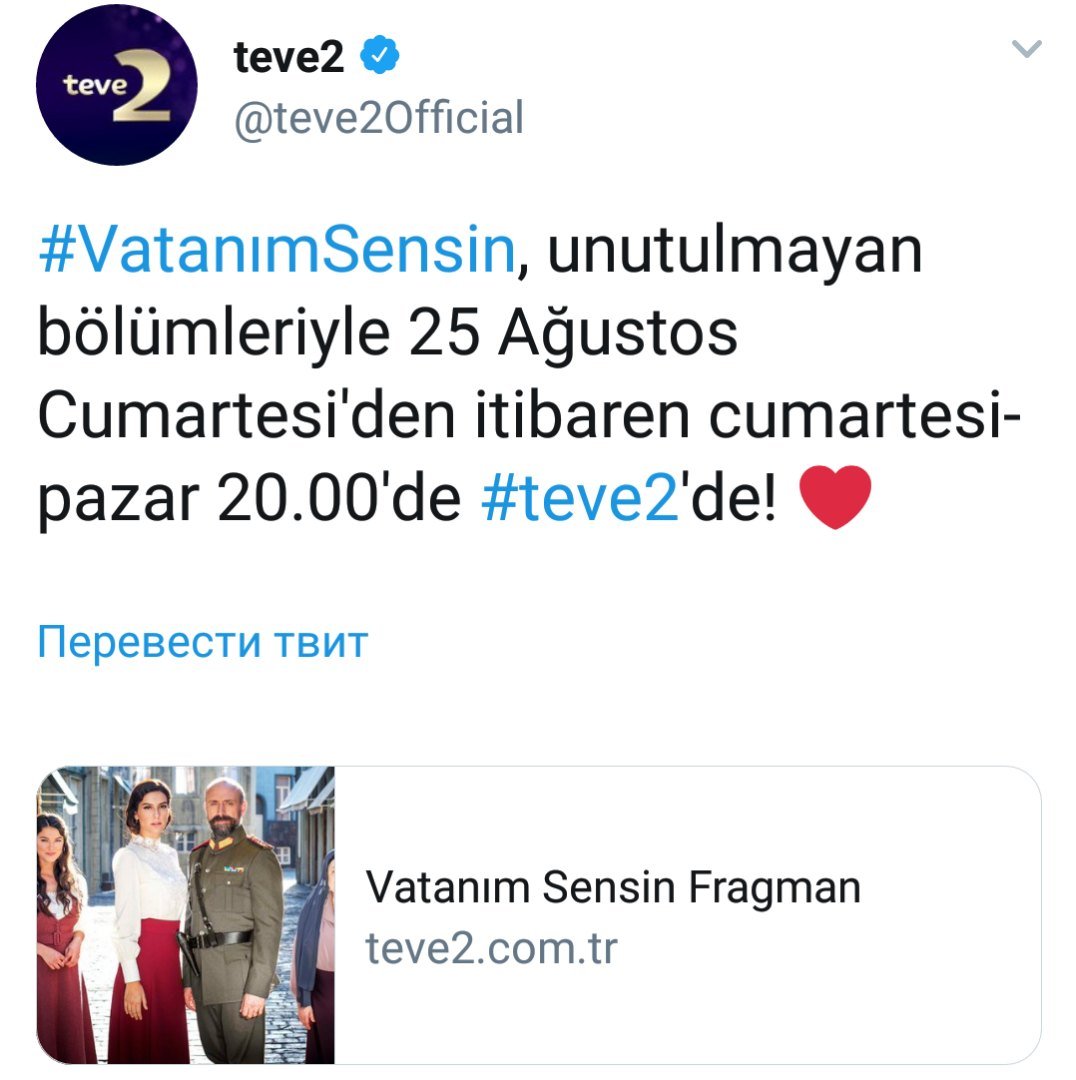1076x1080 pixels.
Task: Open the #teve2 hashtag
Action: coord(580,498)
